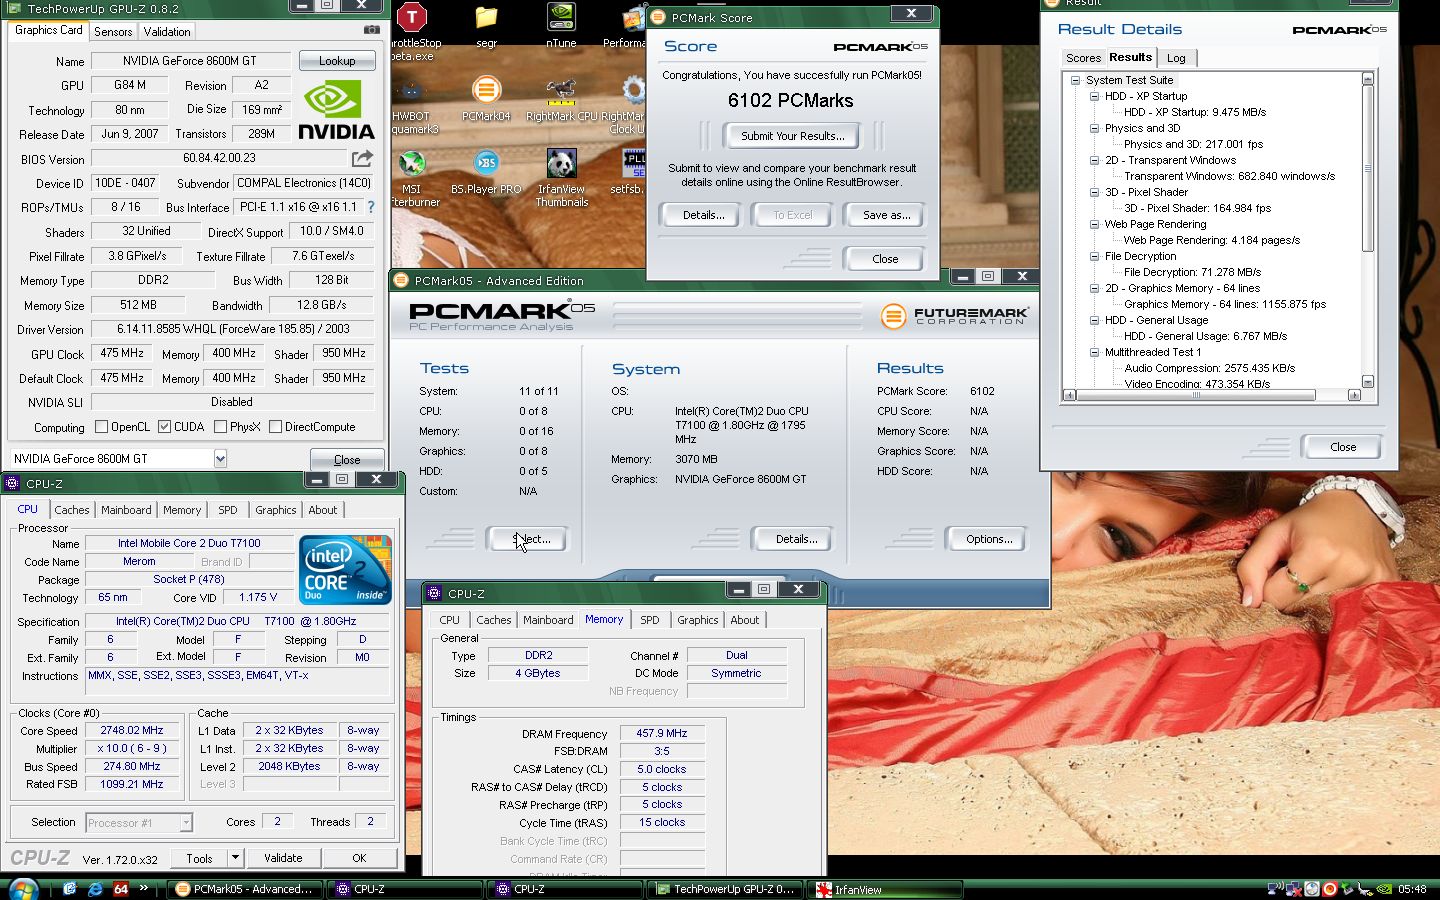Toggle the DirectCompute checkbox

(x=275, y=427)
